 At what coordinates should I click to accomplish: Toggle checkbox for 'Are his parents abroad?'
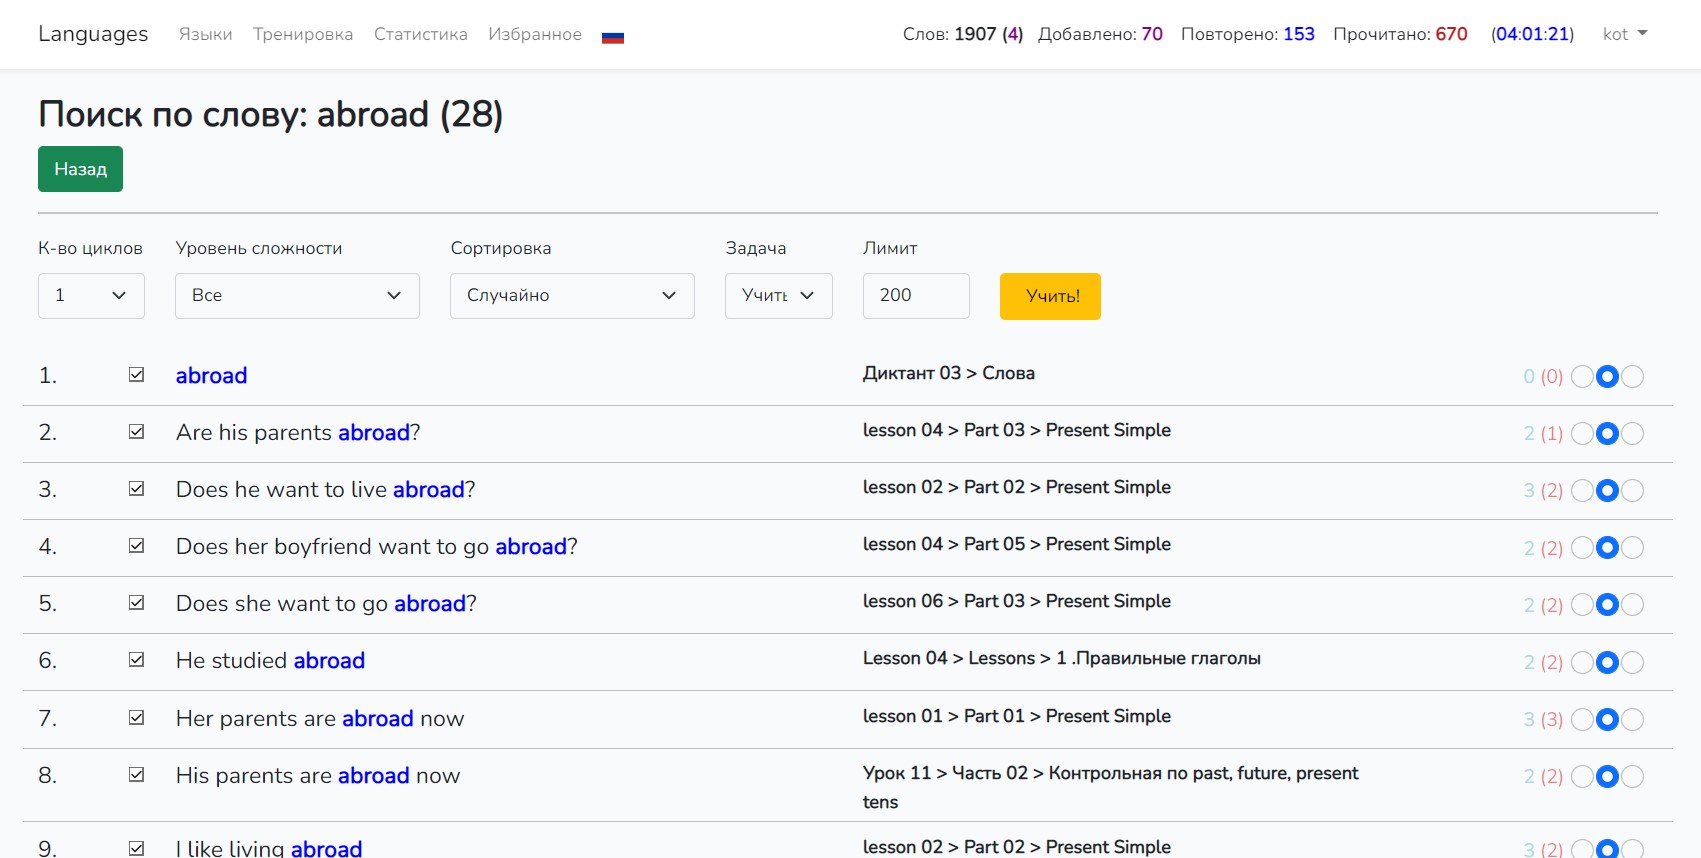point(137,432)
